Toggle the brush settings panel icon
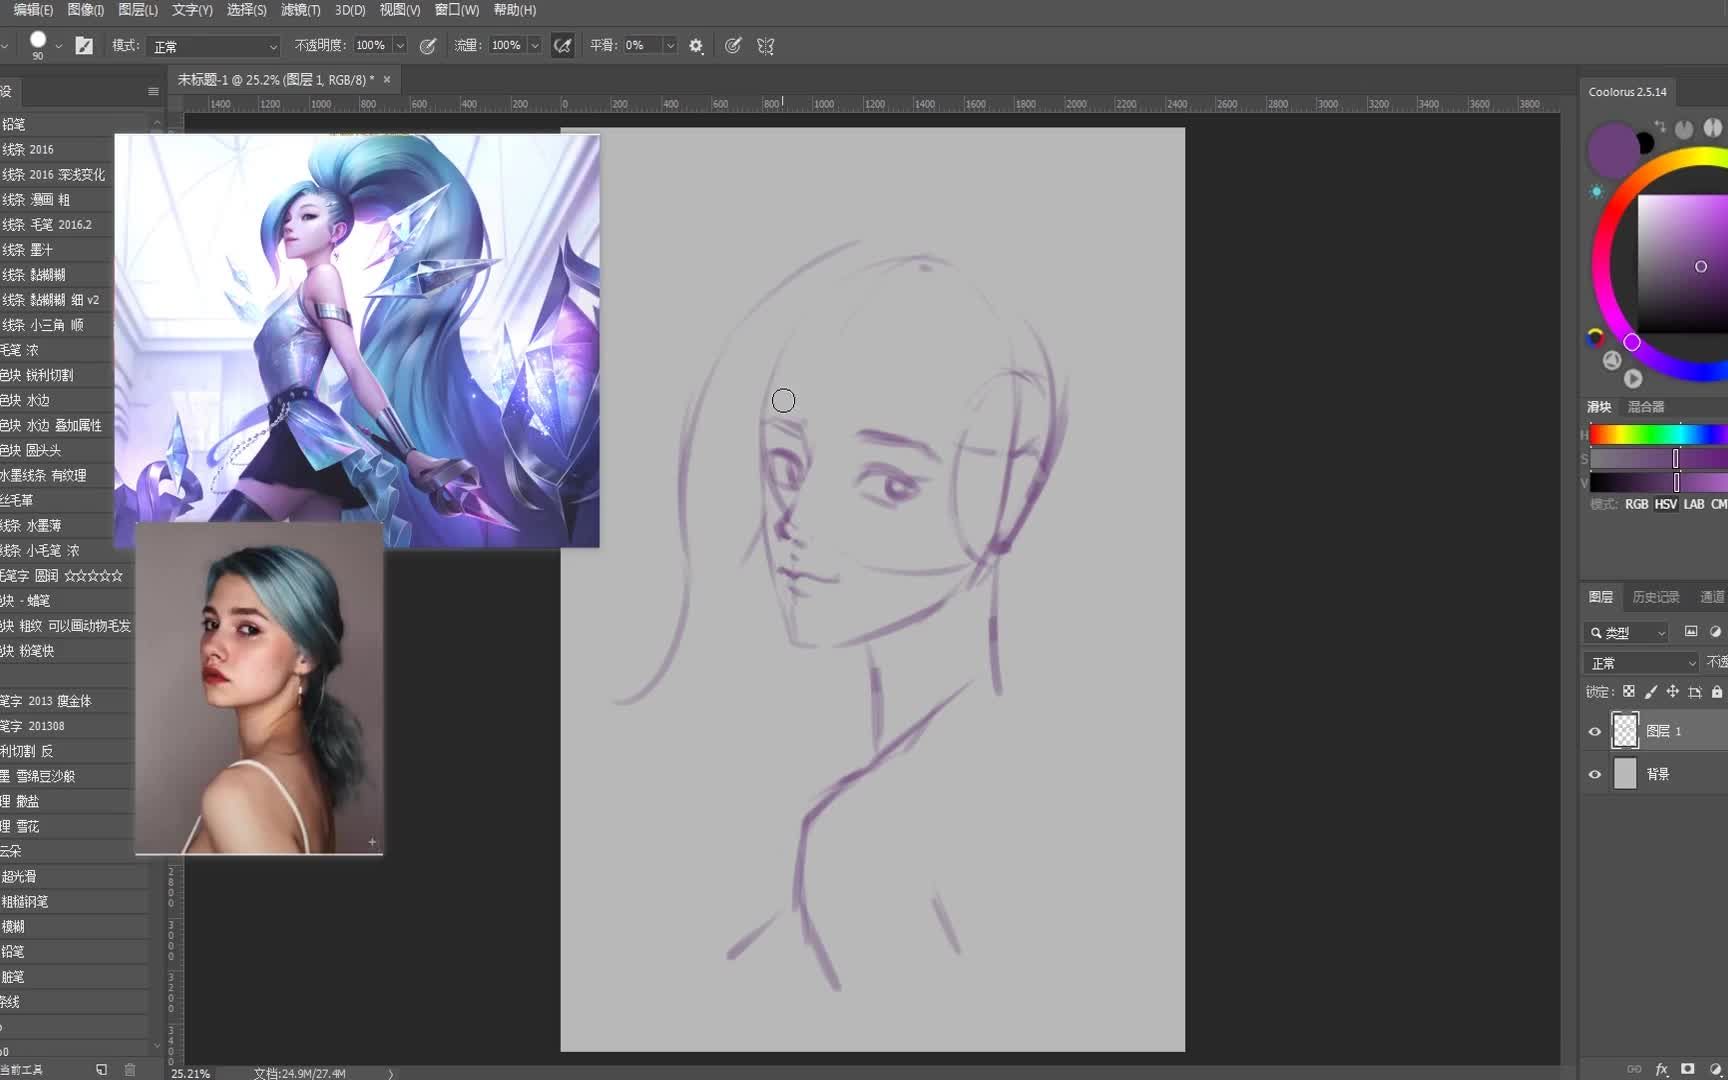 84,46
